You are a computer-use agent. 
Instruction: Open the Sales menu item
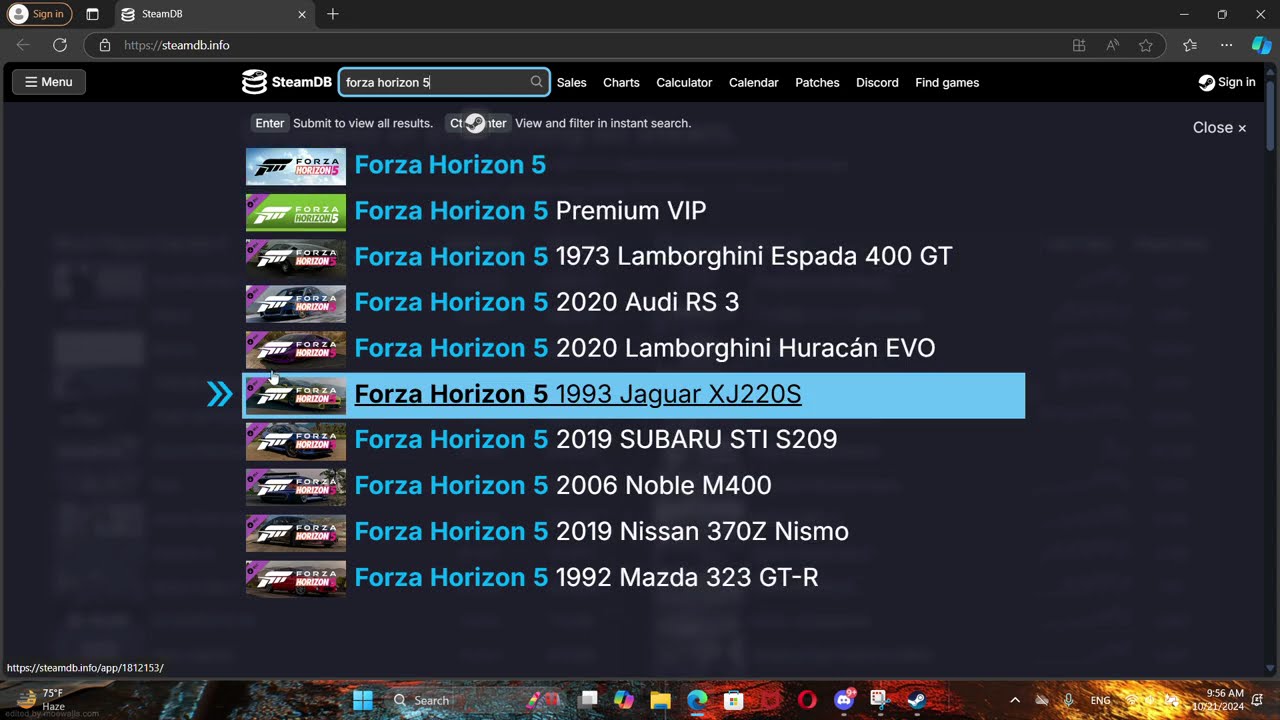(x=572, y=82)
